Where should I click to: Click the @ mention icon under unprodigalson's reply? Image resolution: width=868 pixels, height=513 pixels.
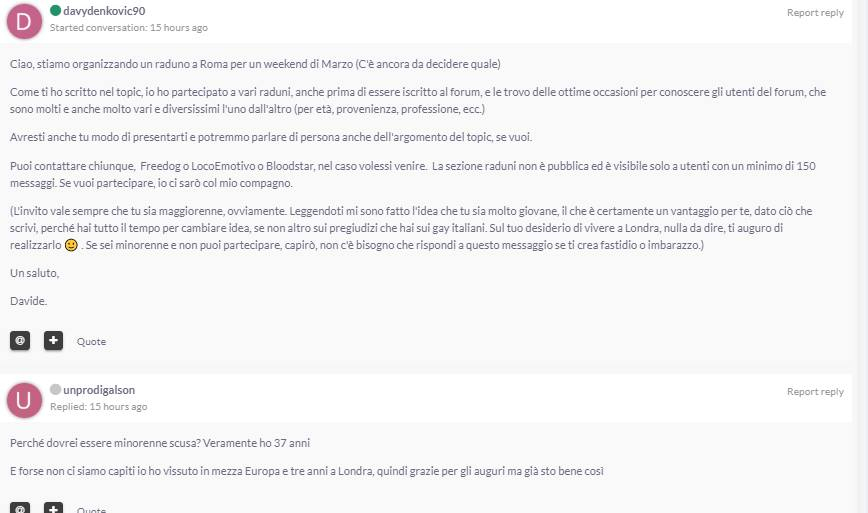click(20, 507)
